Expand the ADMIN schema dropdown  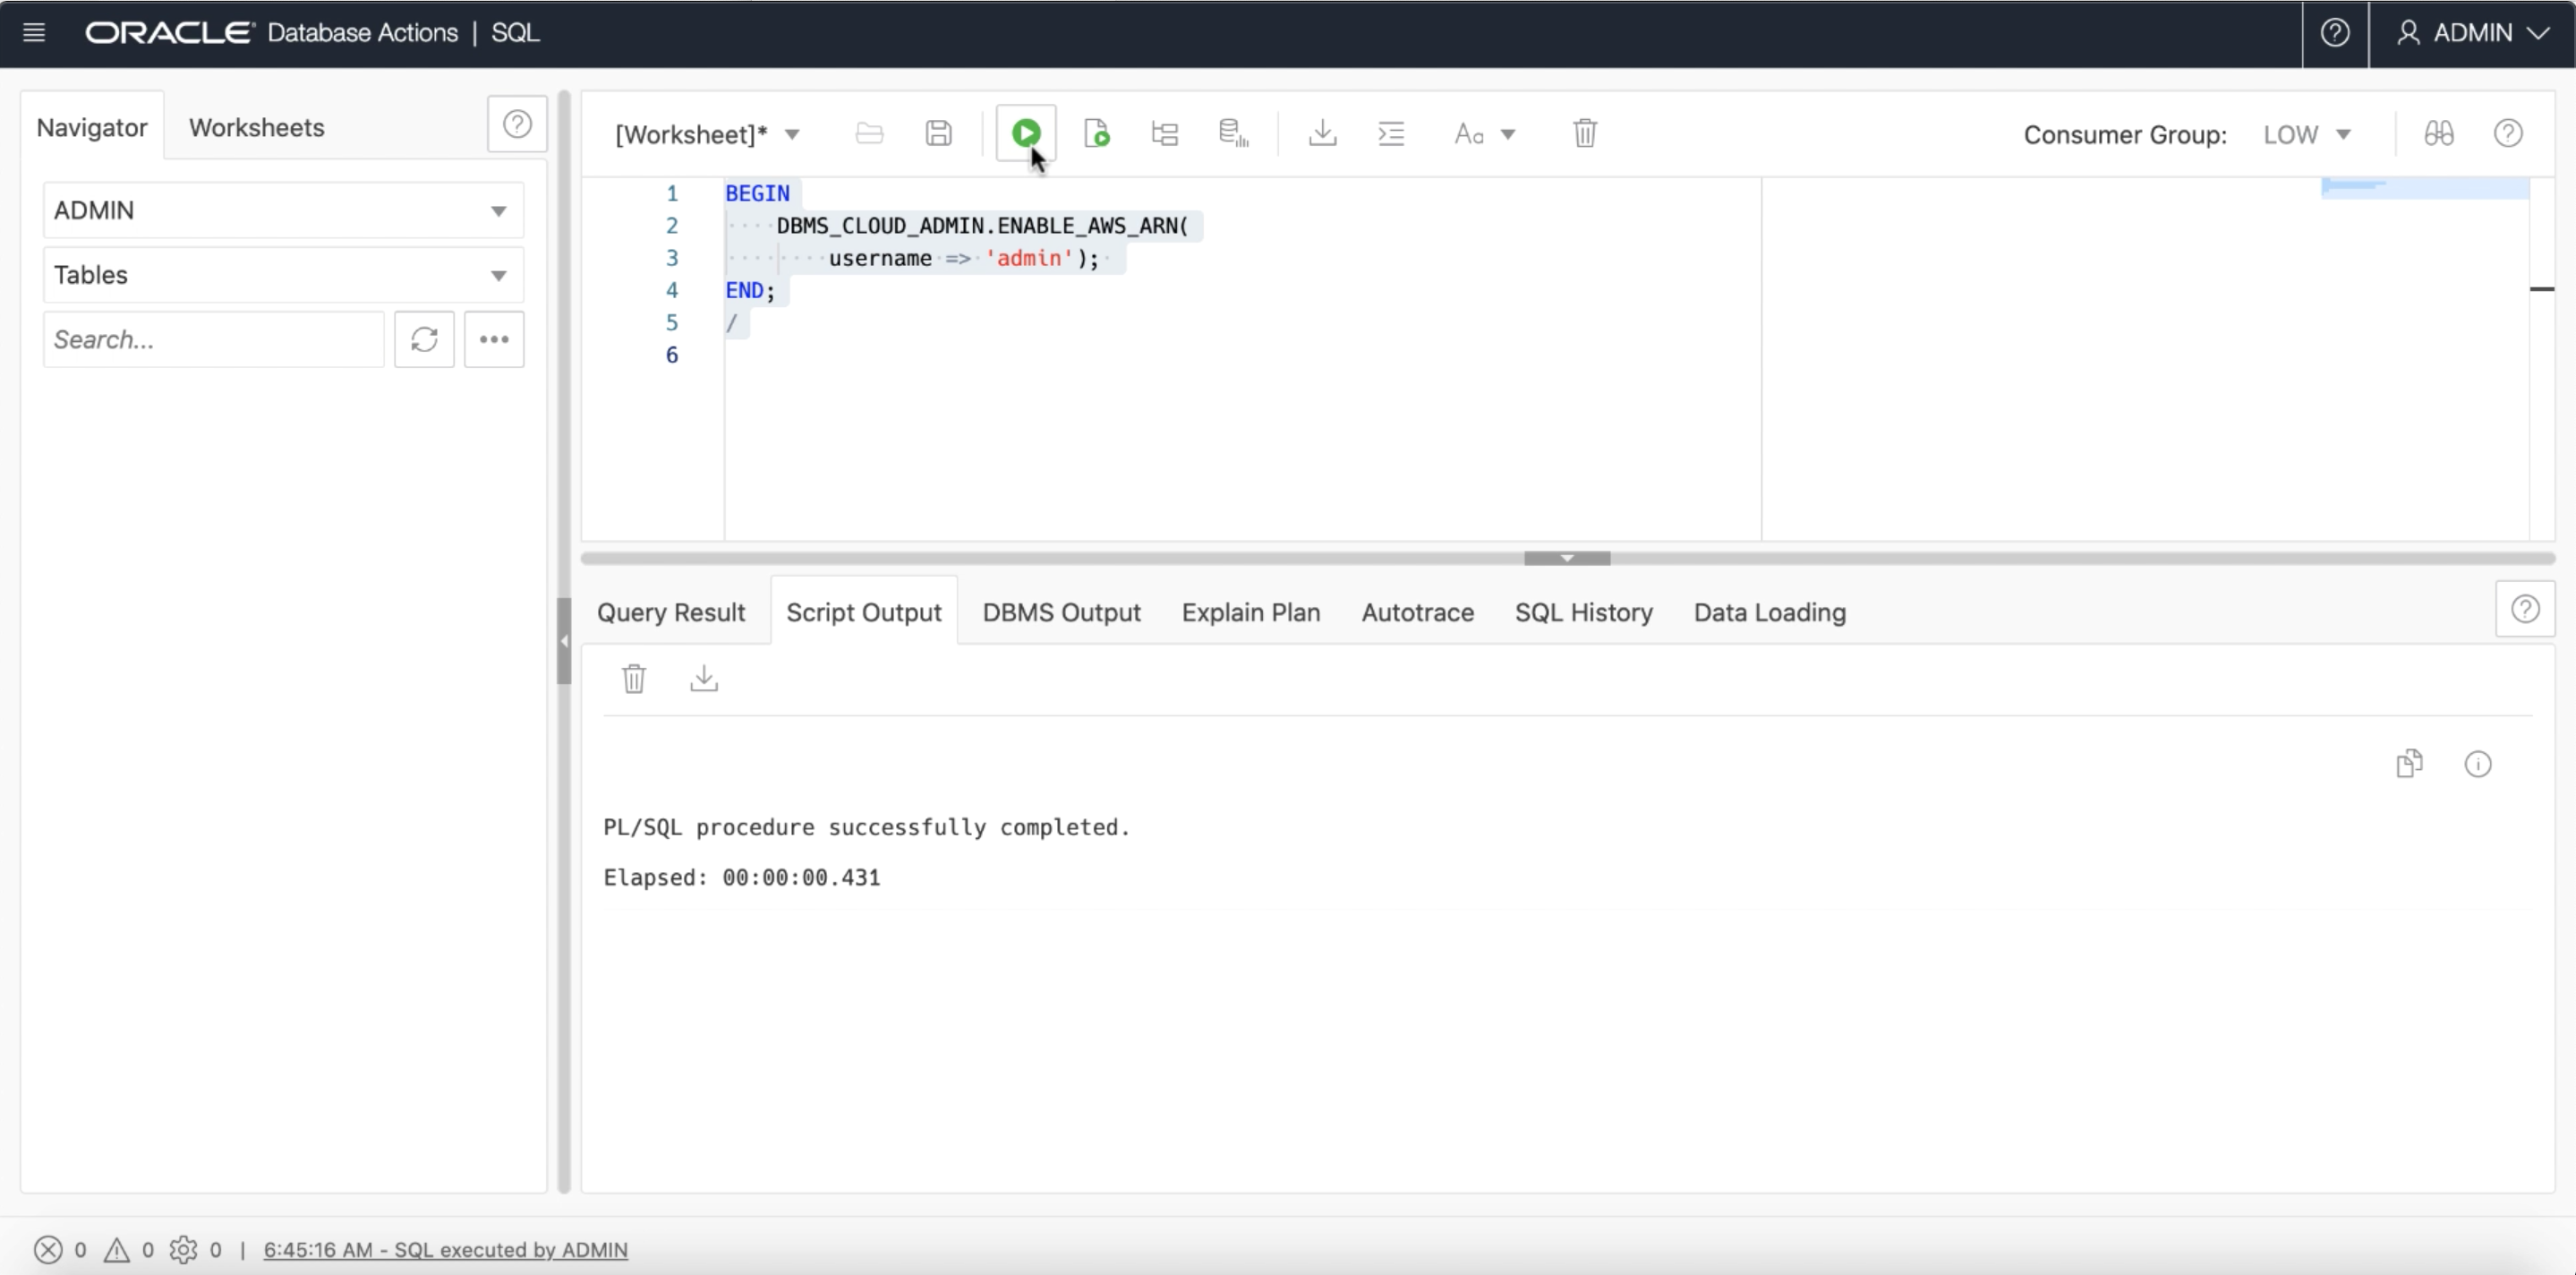(283, 211)
